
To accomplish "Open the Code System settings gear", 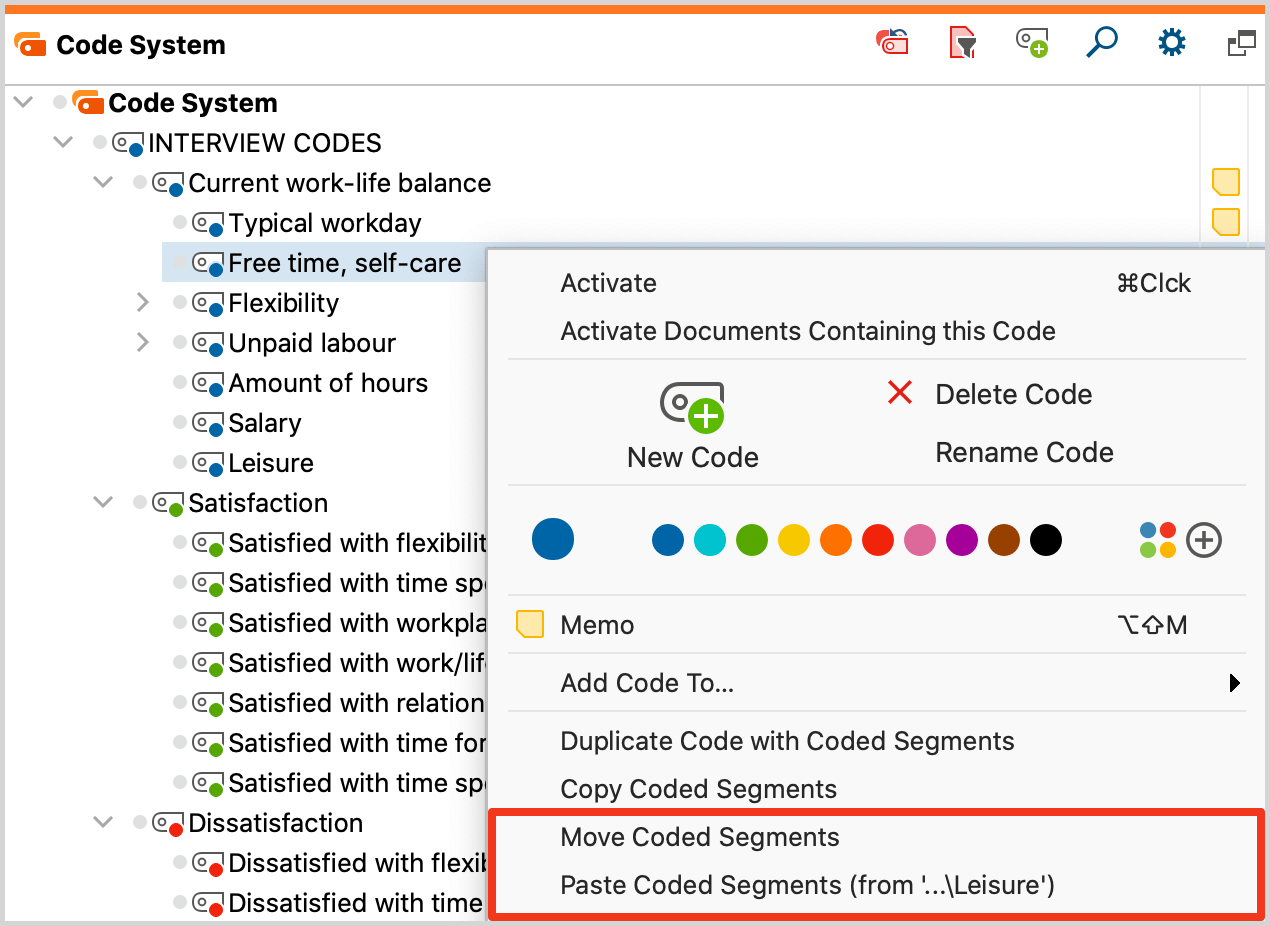I will [x=1171, y=42].
